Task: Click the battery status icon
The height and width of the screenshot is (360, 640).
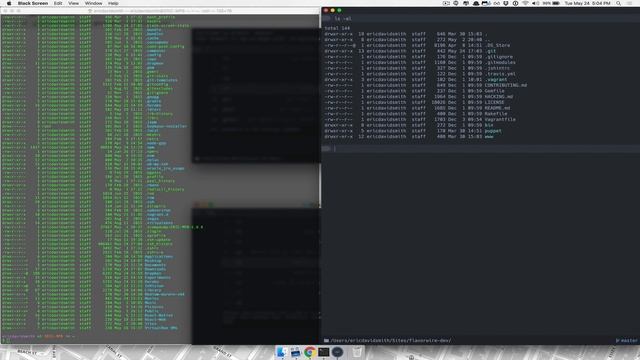Action: coord(556,3)
